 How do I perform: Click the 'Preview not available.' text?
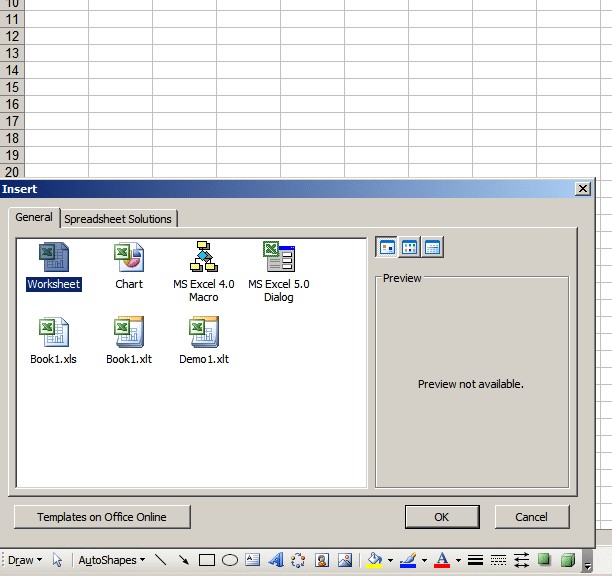point(471,384)
